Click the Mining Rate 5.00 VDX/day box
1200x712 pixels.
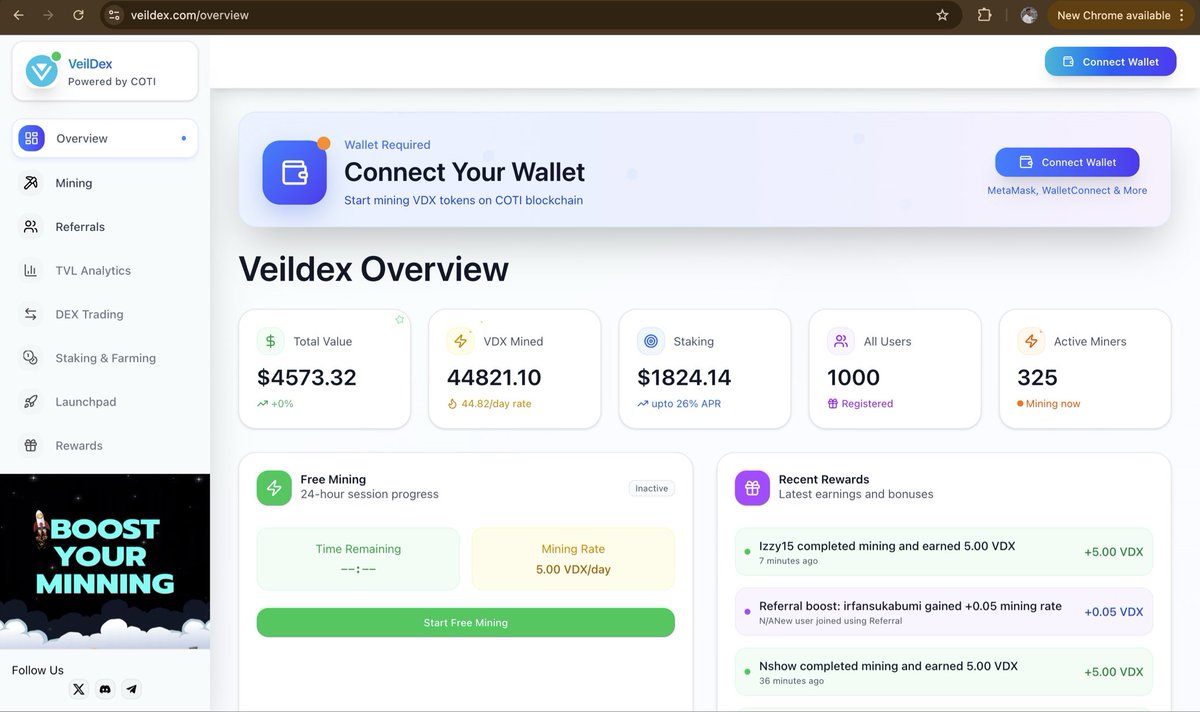(573, 559)
